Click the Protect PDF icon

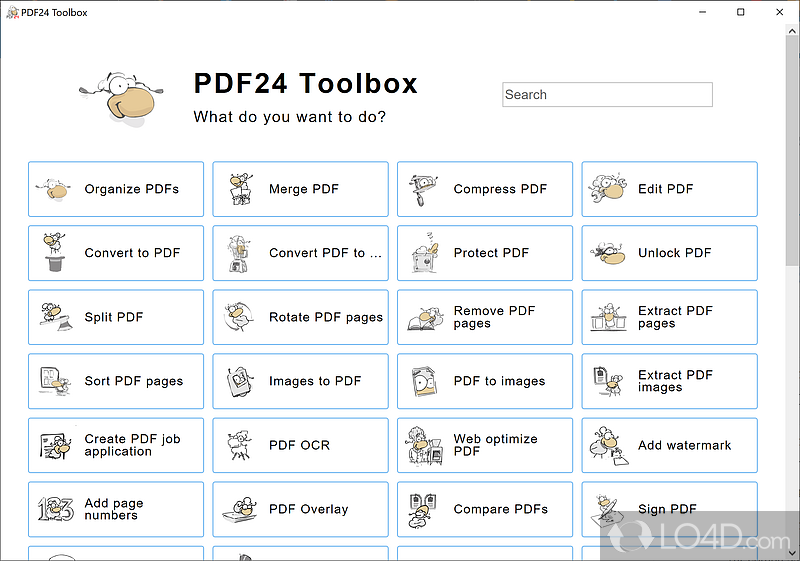point(423,253)
